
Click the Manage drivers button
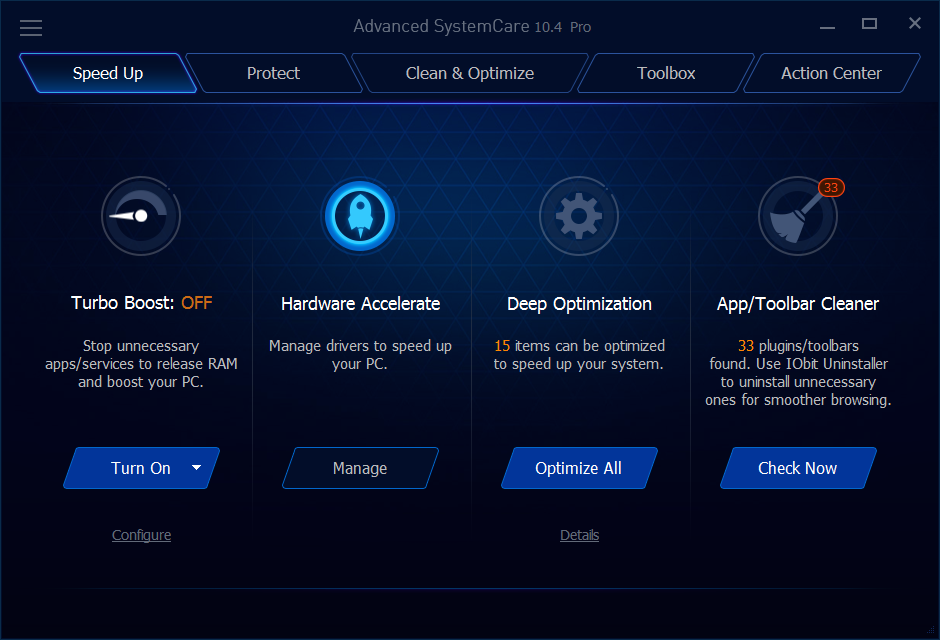click(360, 468)
